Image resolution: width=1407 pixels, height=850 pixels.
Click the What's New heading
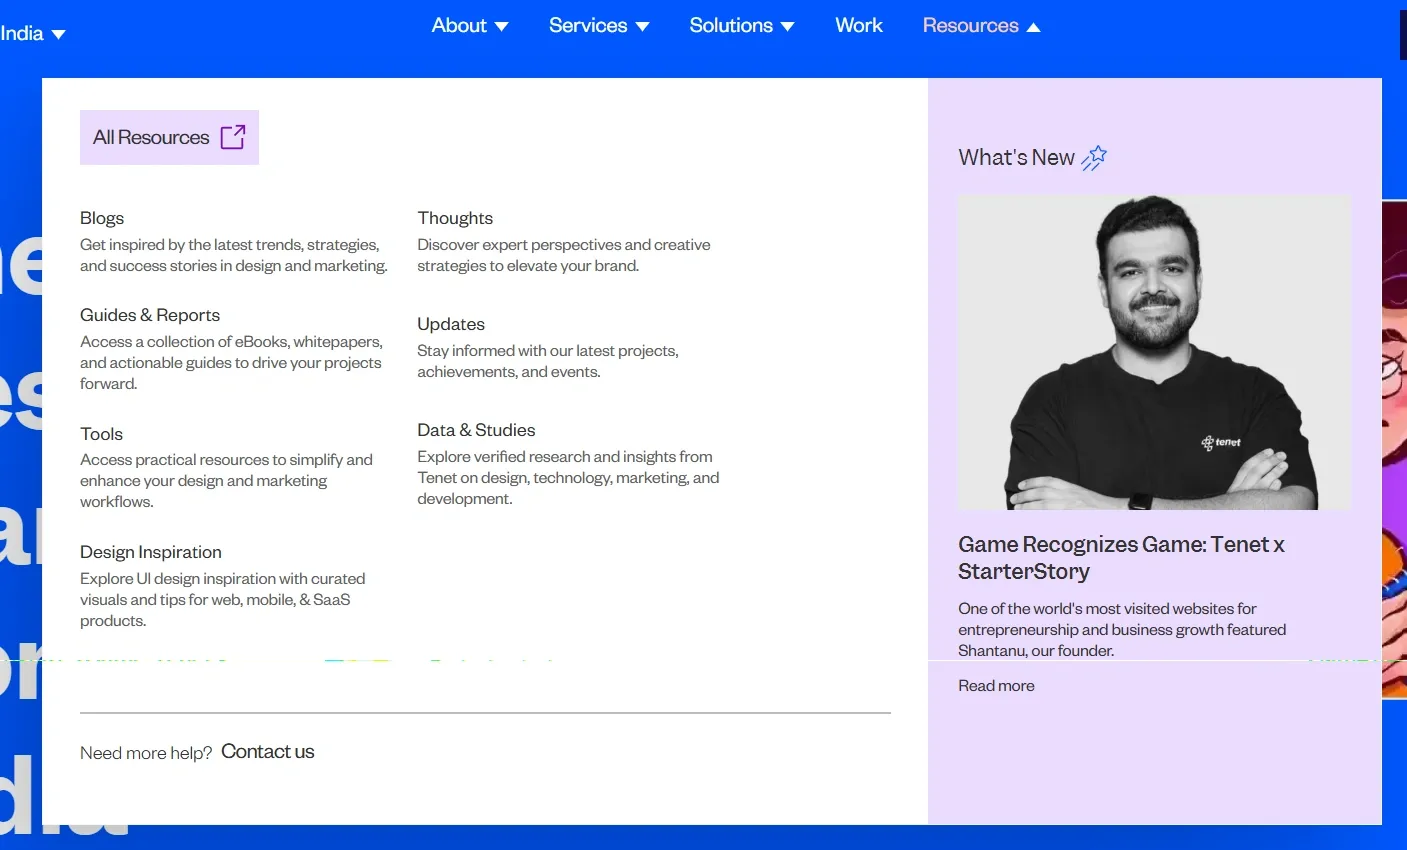click(1016, 158)
